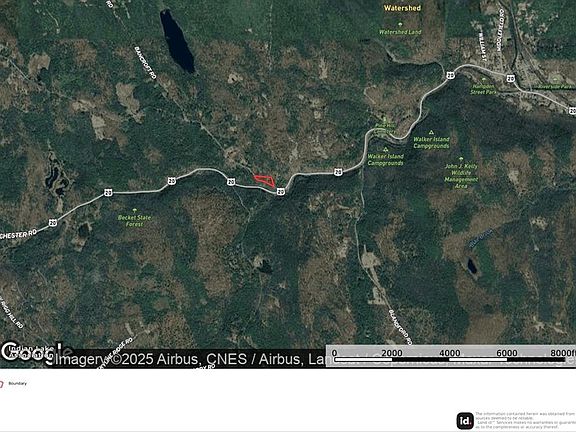Click the yellow Watershed label

click(x=402, y=8)
